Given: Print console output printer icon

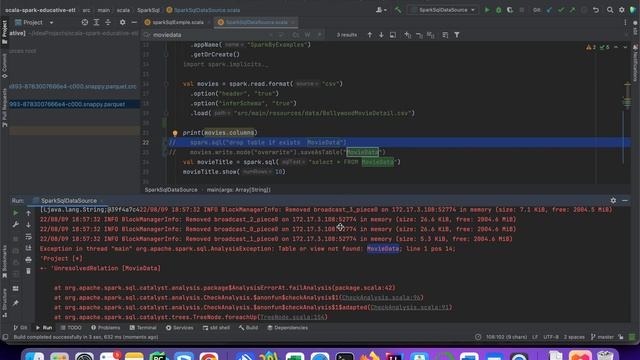Looking at the screenshot, I should [28, 260].
